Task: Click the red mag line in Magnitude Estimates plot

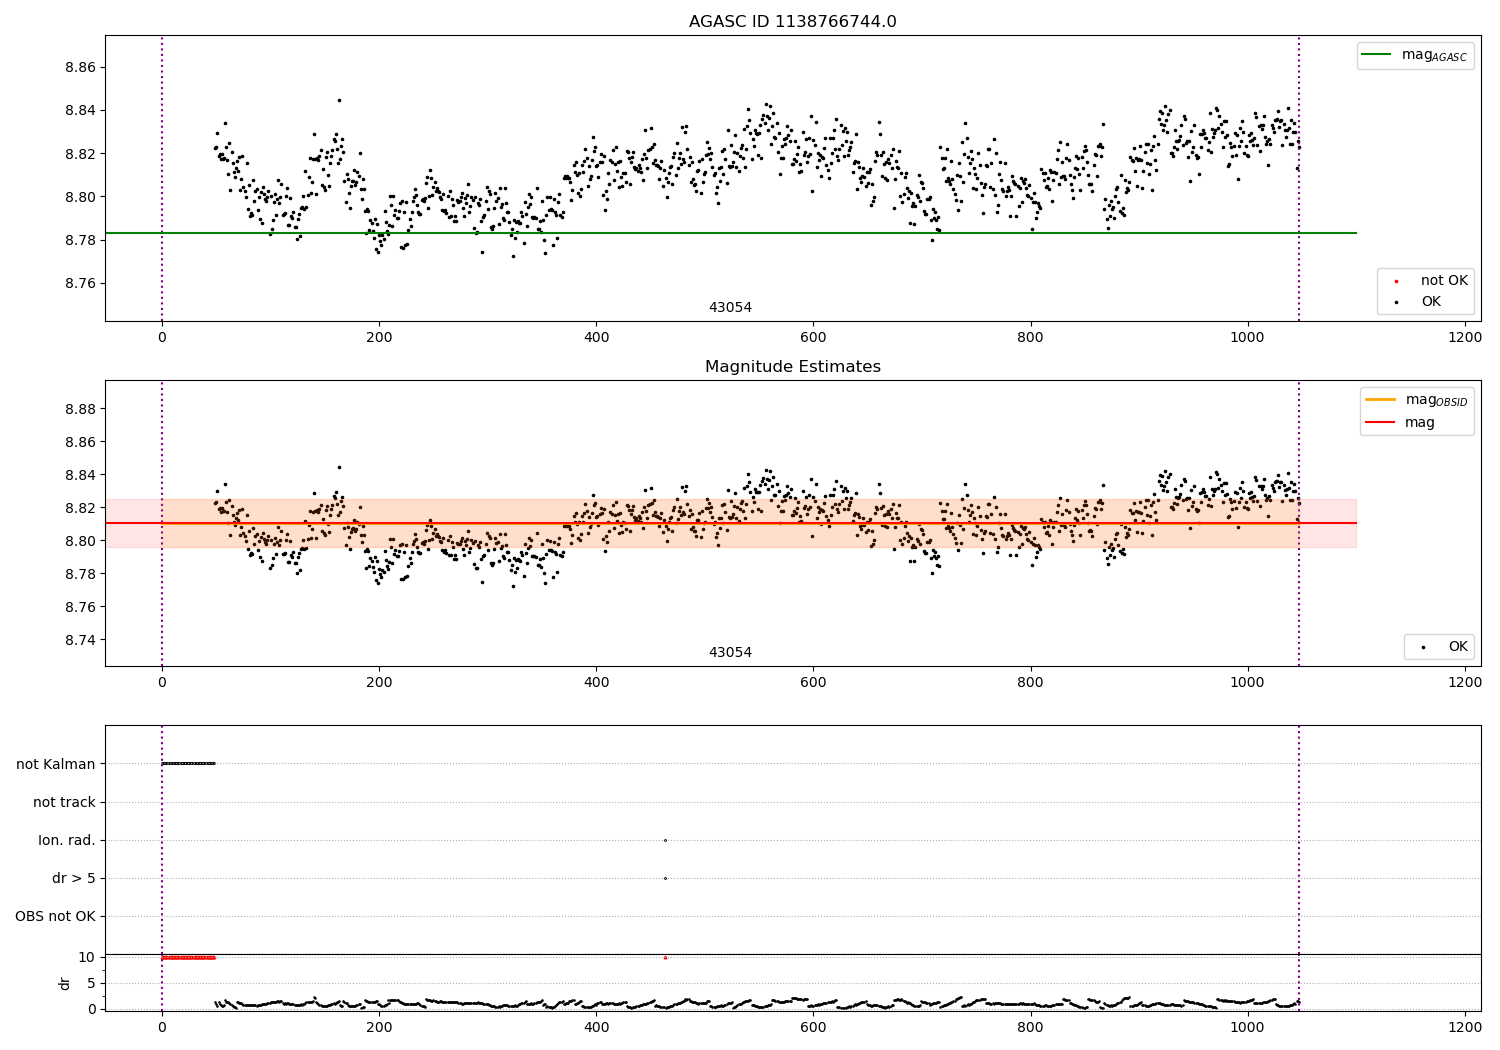Action: [x=730, y=523]
